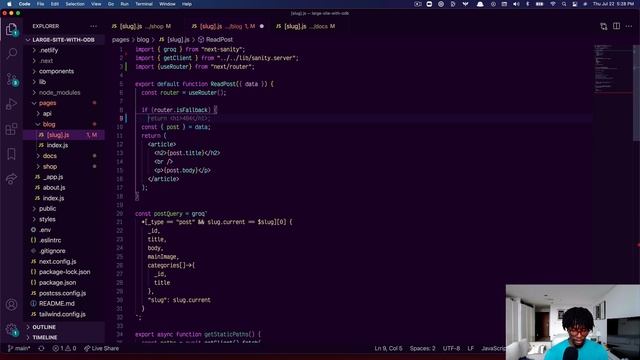Show errors and warnings count

pyautogui.click(x=64, y=348)
